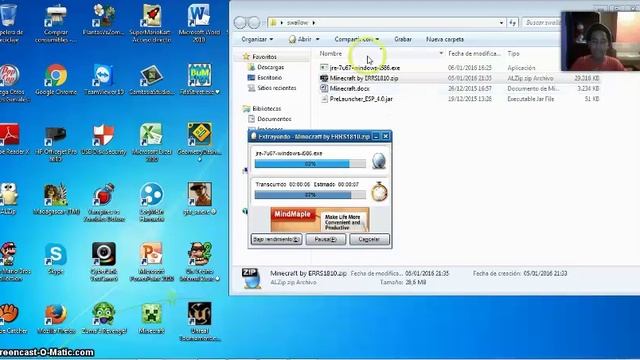The width and height of the screenshot is (640, 360).
Task: Click Nueva carpeta in the toolbar
Action: (x=445, y=39)
